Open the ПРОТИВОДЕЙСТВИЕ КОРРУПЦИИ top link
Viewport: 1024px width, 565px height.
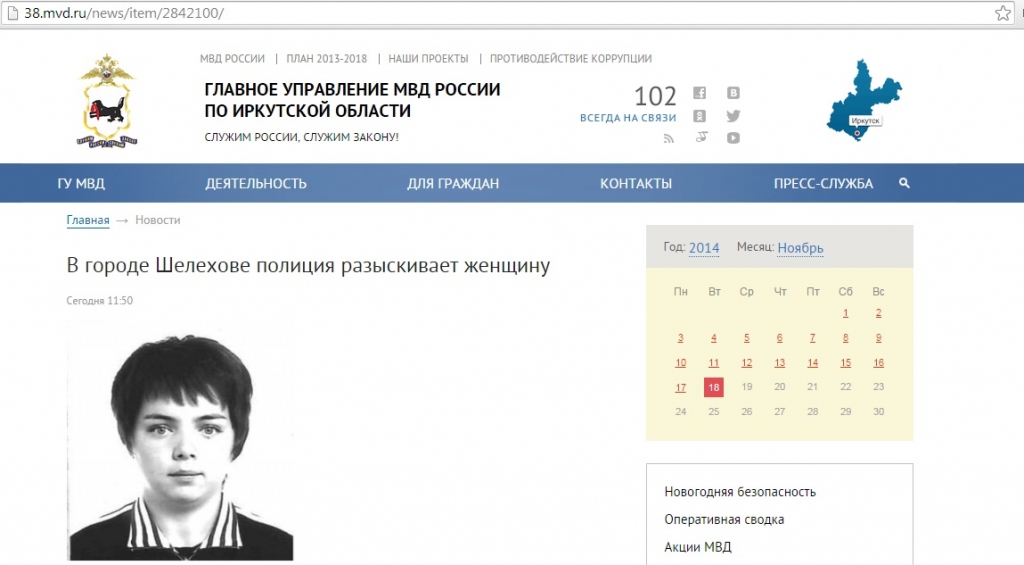[x=570, y=59]
